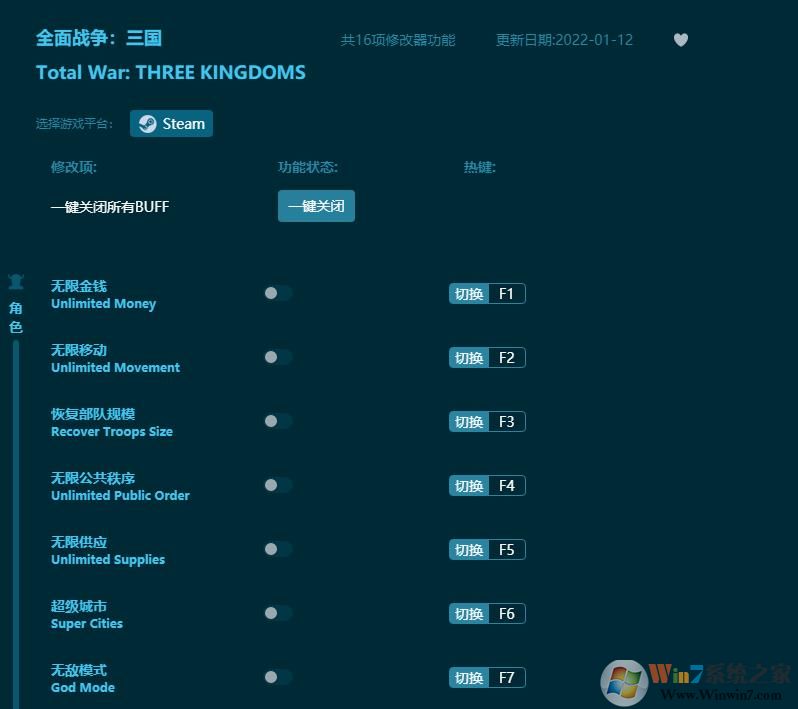Click the 一键关闭所有BUFF text
Image resolution: width=798 pixels, height=709 pixels.
(x=110, y=207)
